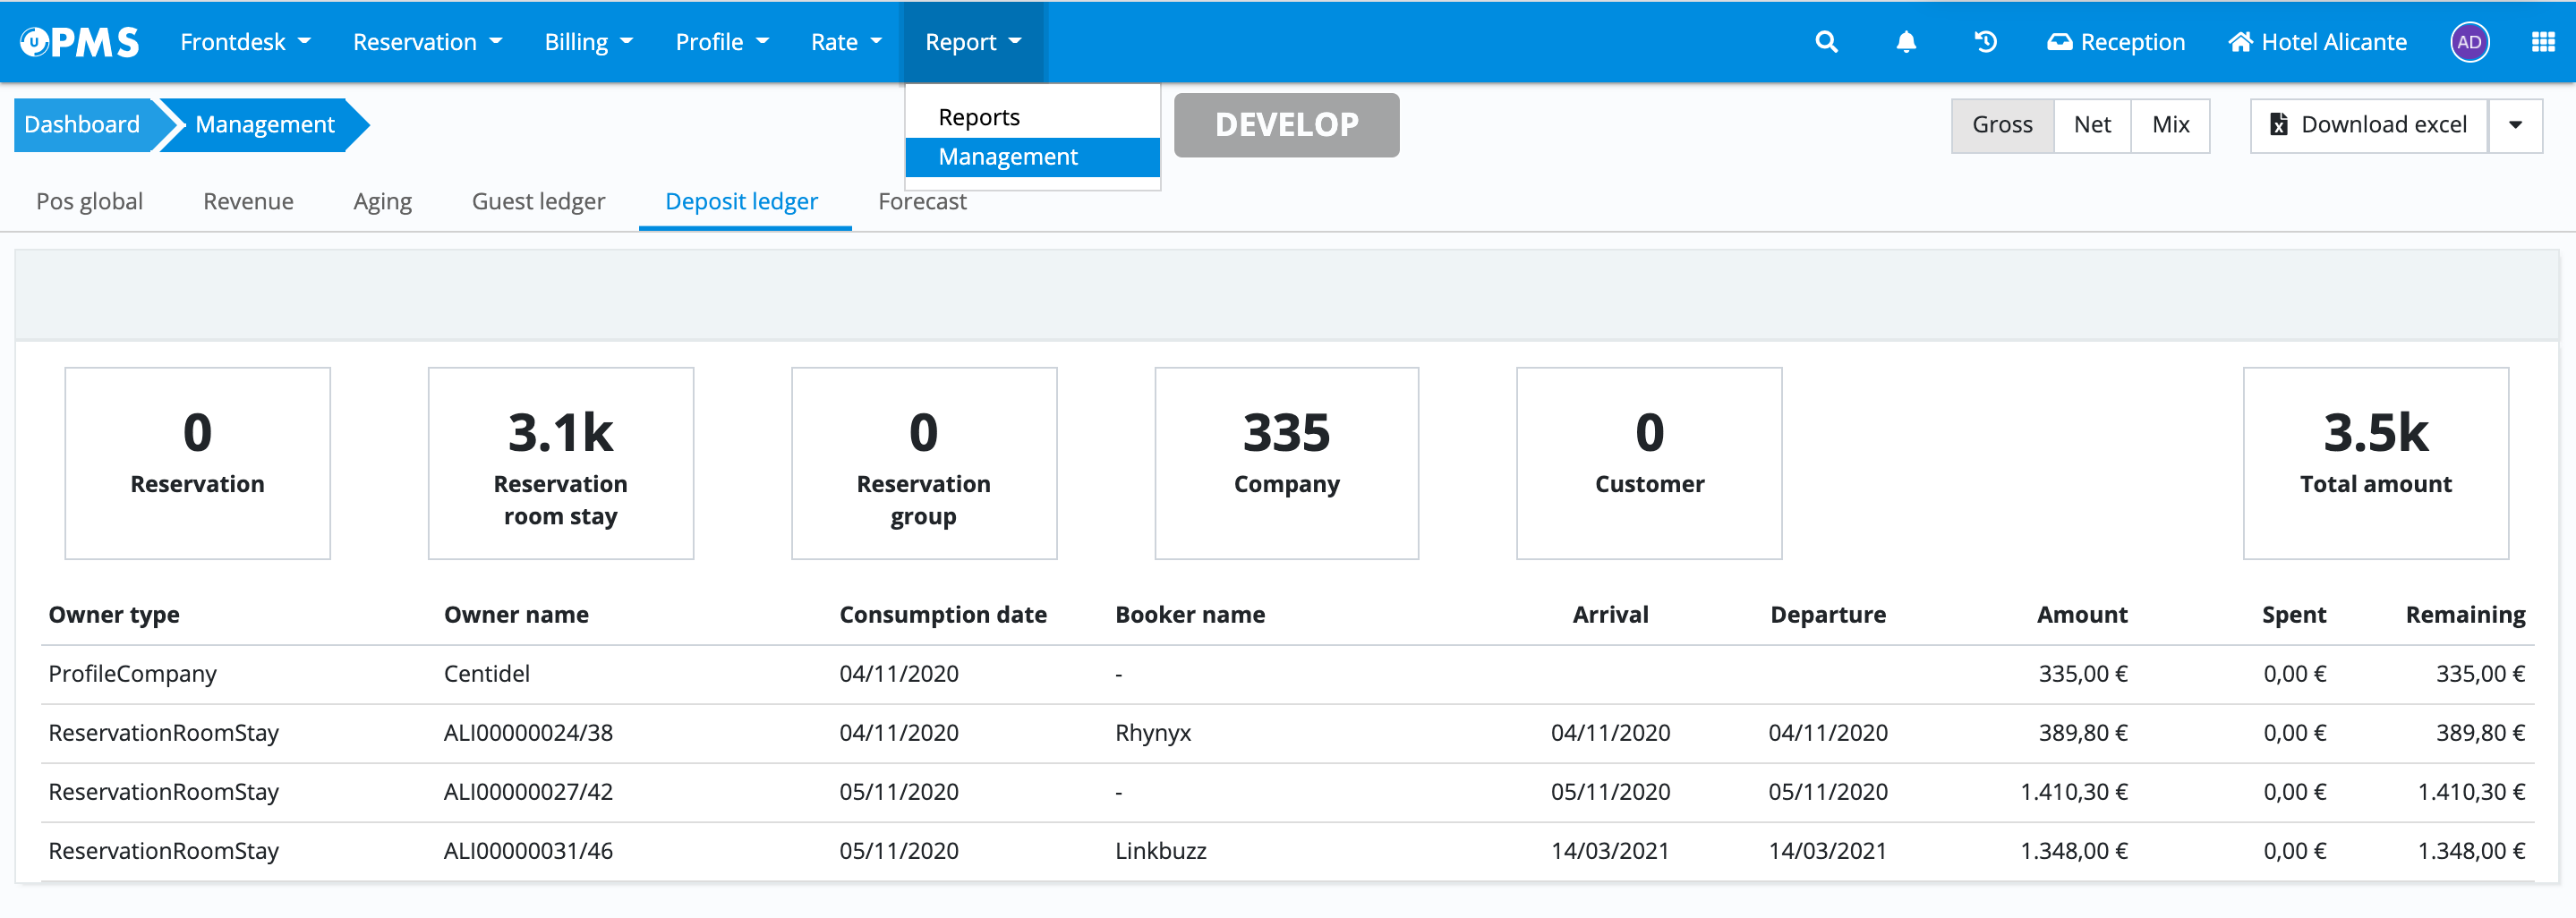Open the history clock icon
The image size is (2576, 918).
tap(1985, 42)
